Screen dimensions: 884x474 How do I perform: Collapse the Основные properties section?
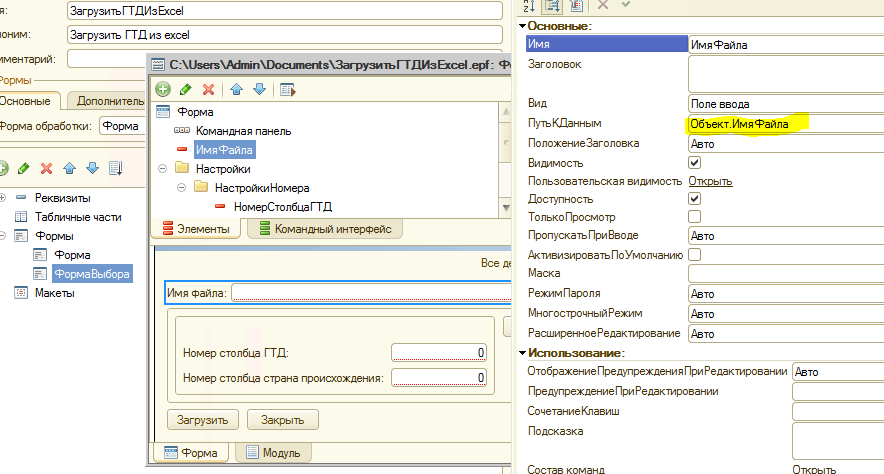point(522,26)
